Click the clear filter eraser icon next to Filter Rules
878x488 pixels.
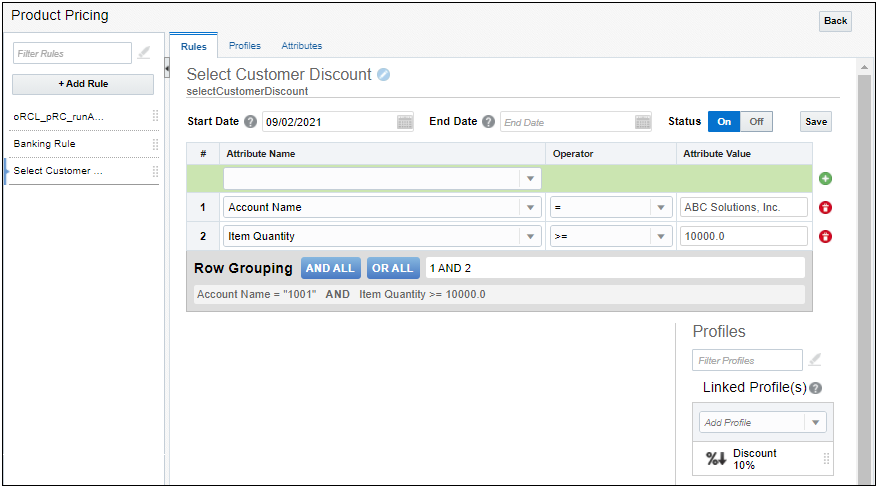click(144, 53)
